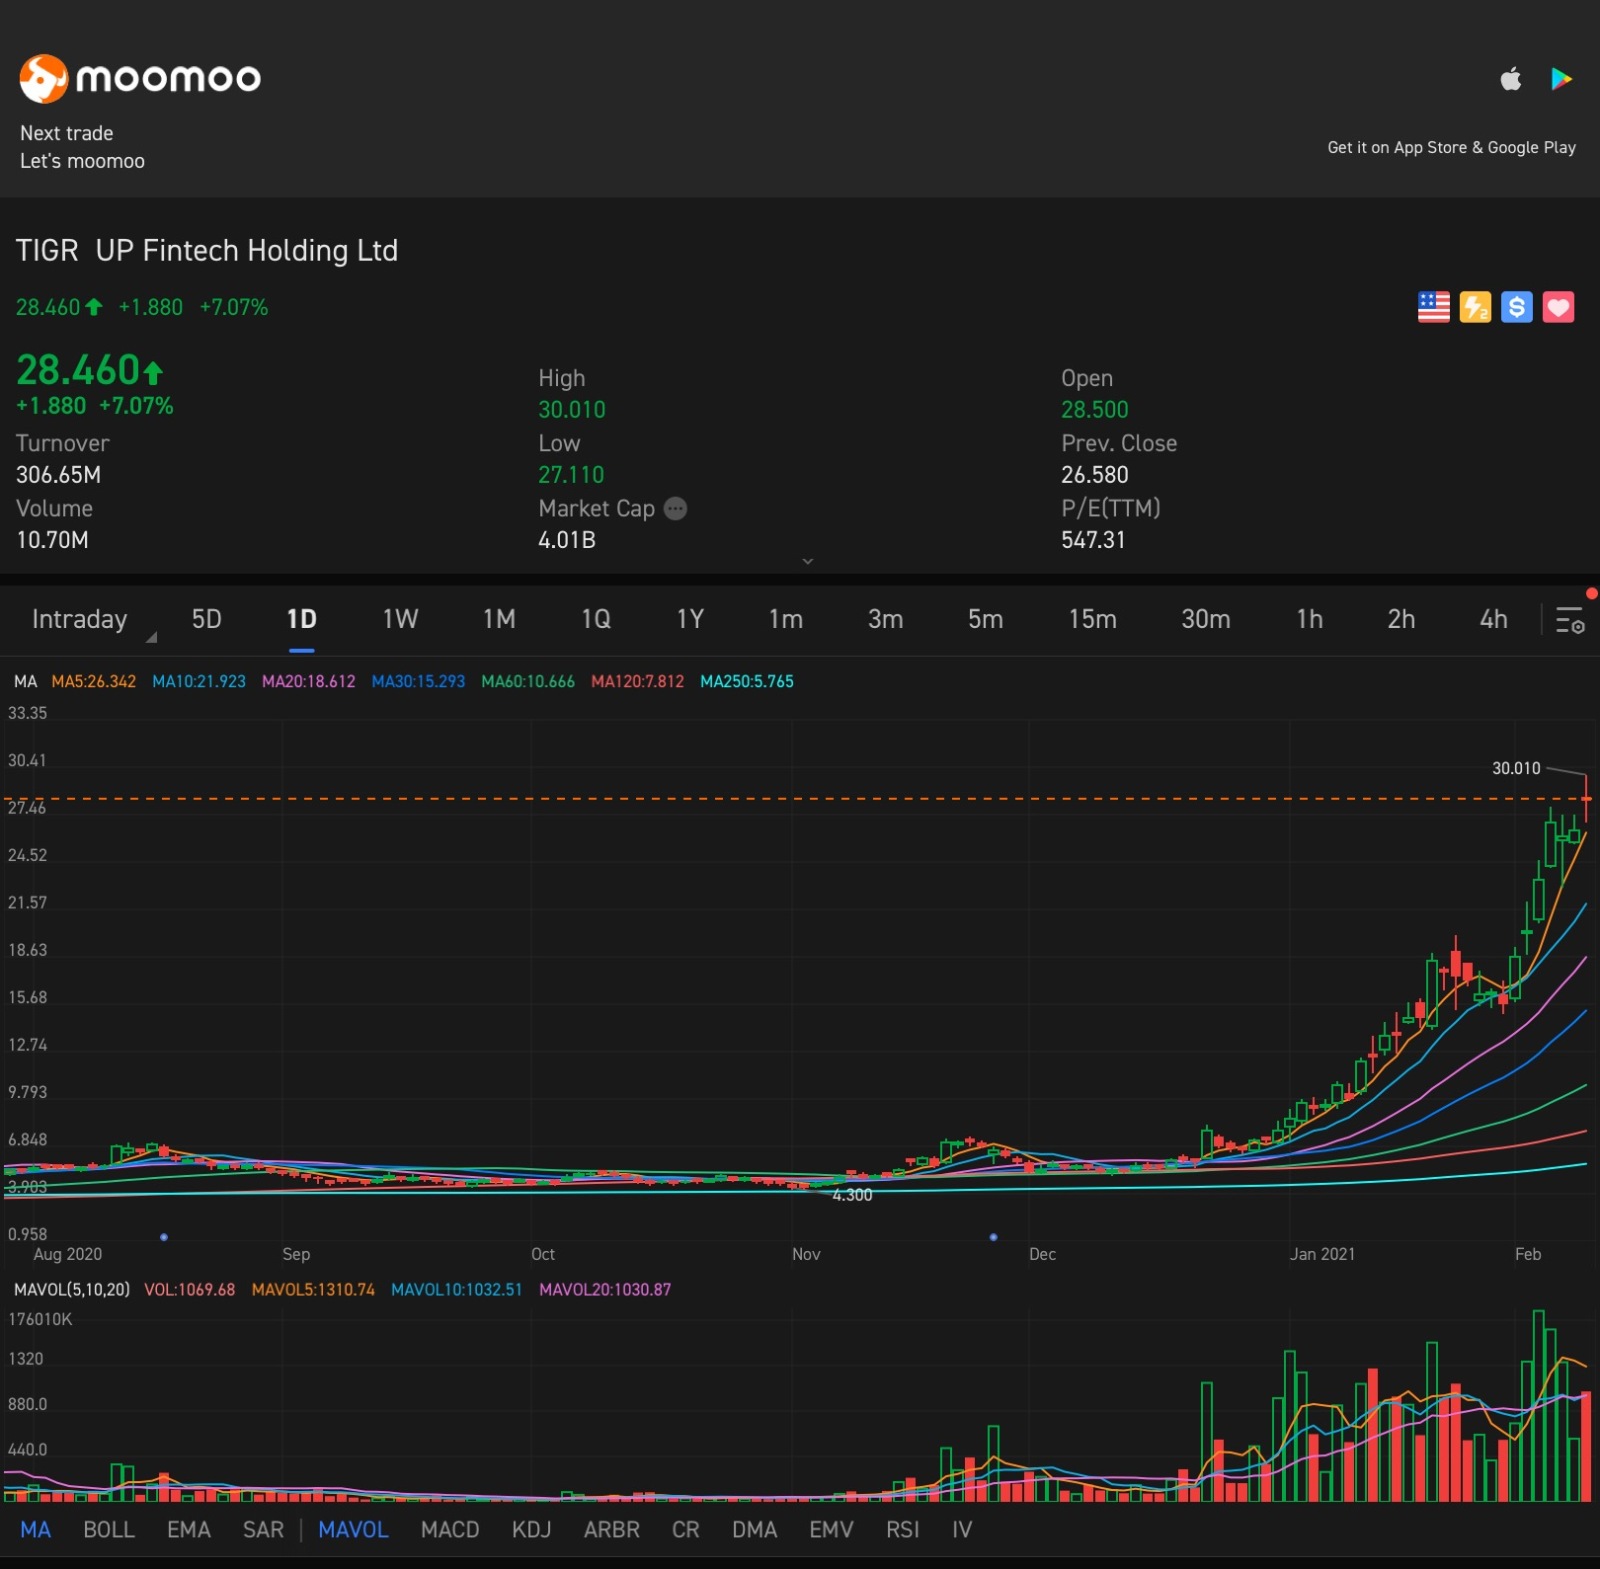Screen dimensions: 1600x1569
Task: Click the Turnover value 306.65M
Action: coord(58,475)
